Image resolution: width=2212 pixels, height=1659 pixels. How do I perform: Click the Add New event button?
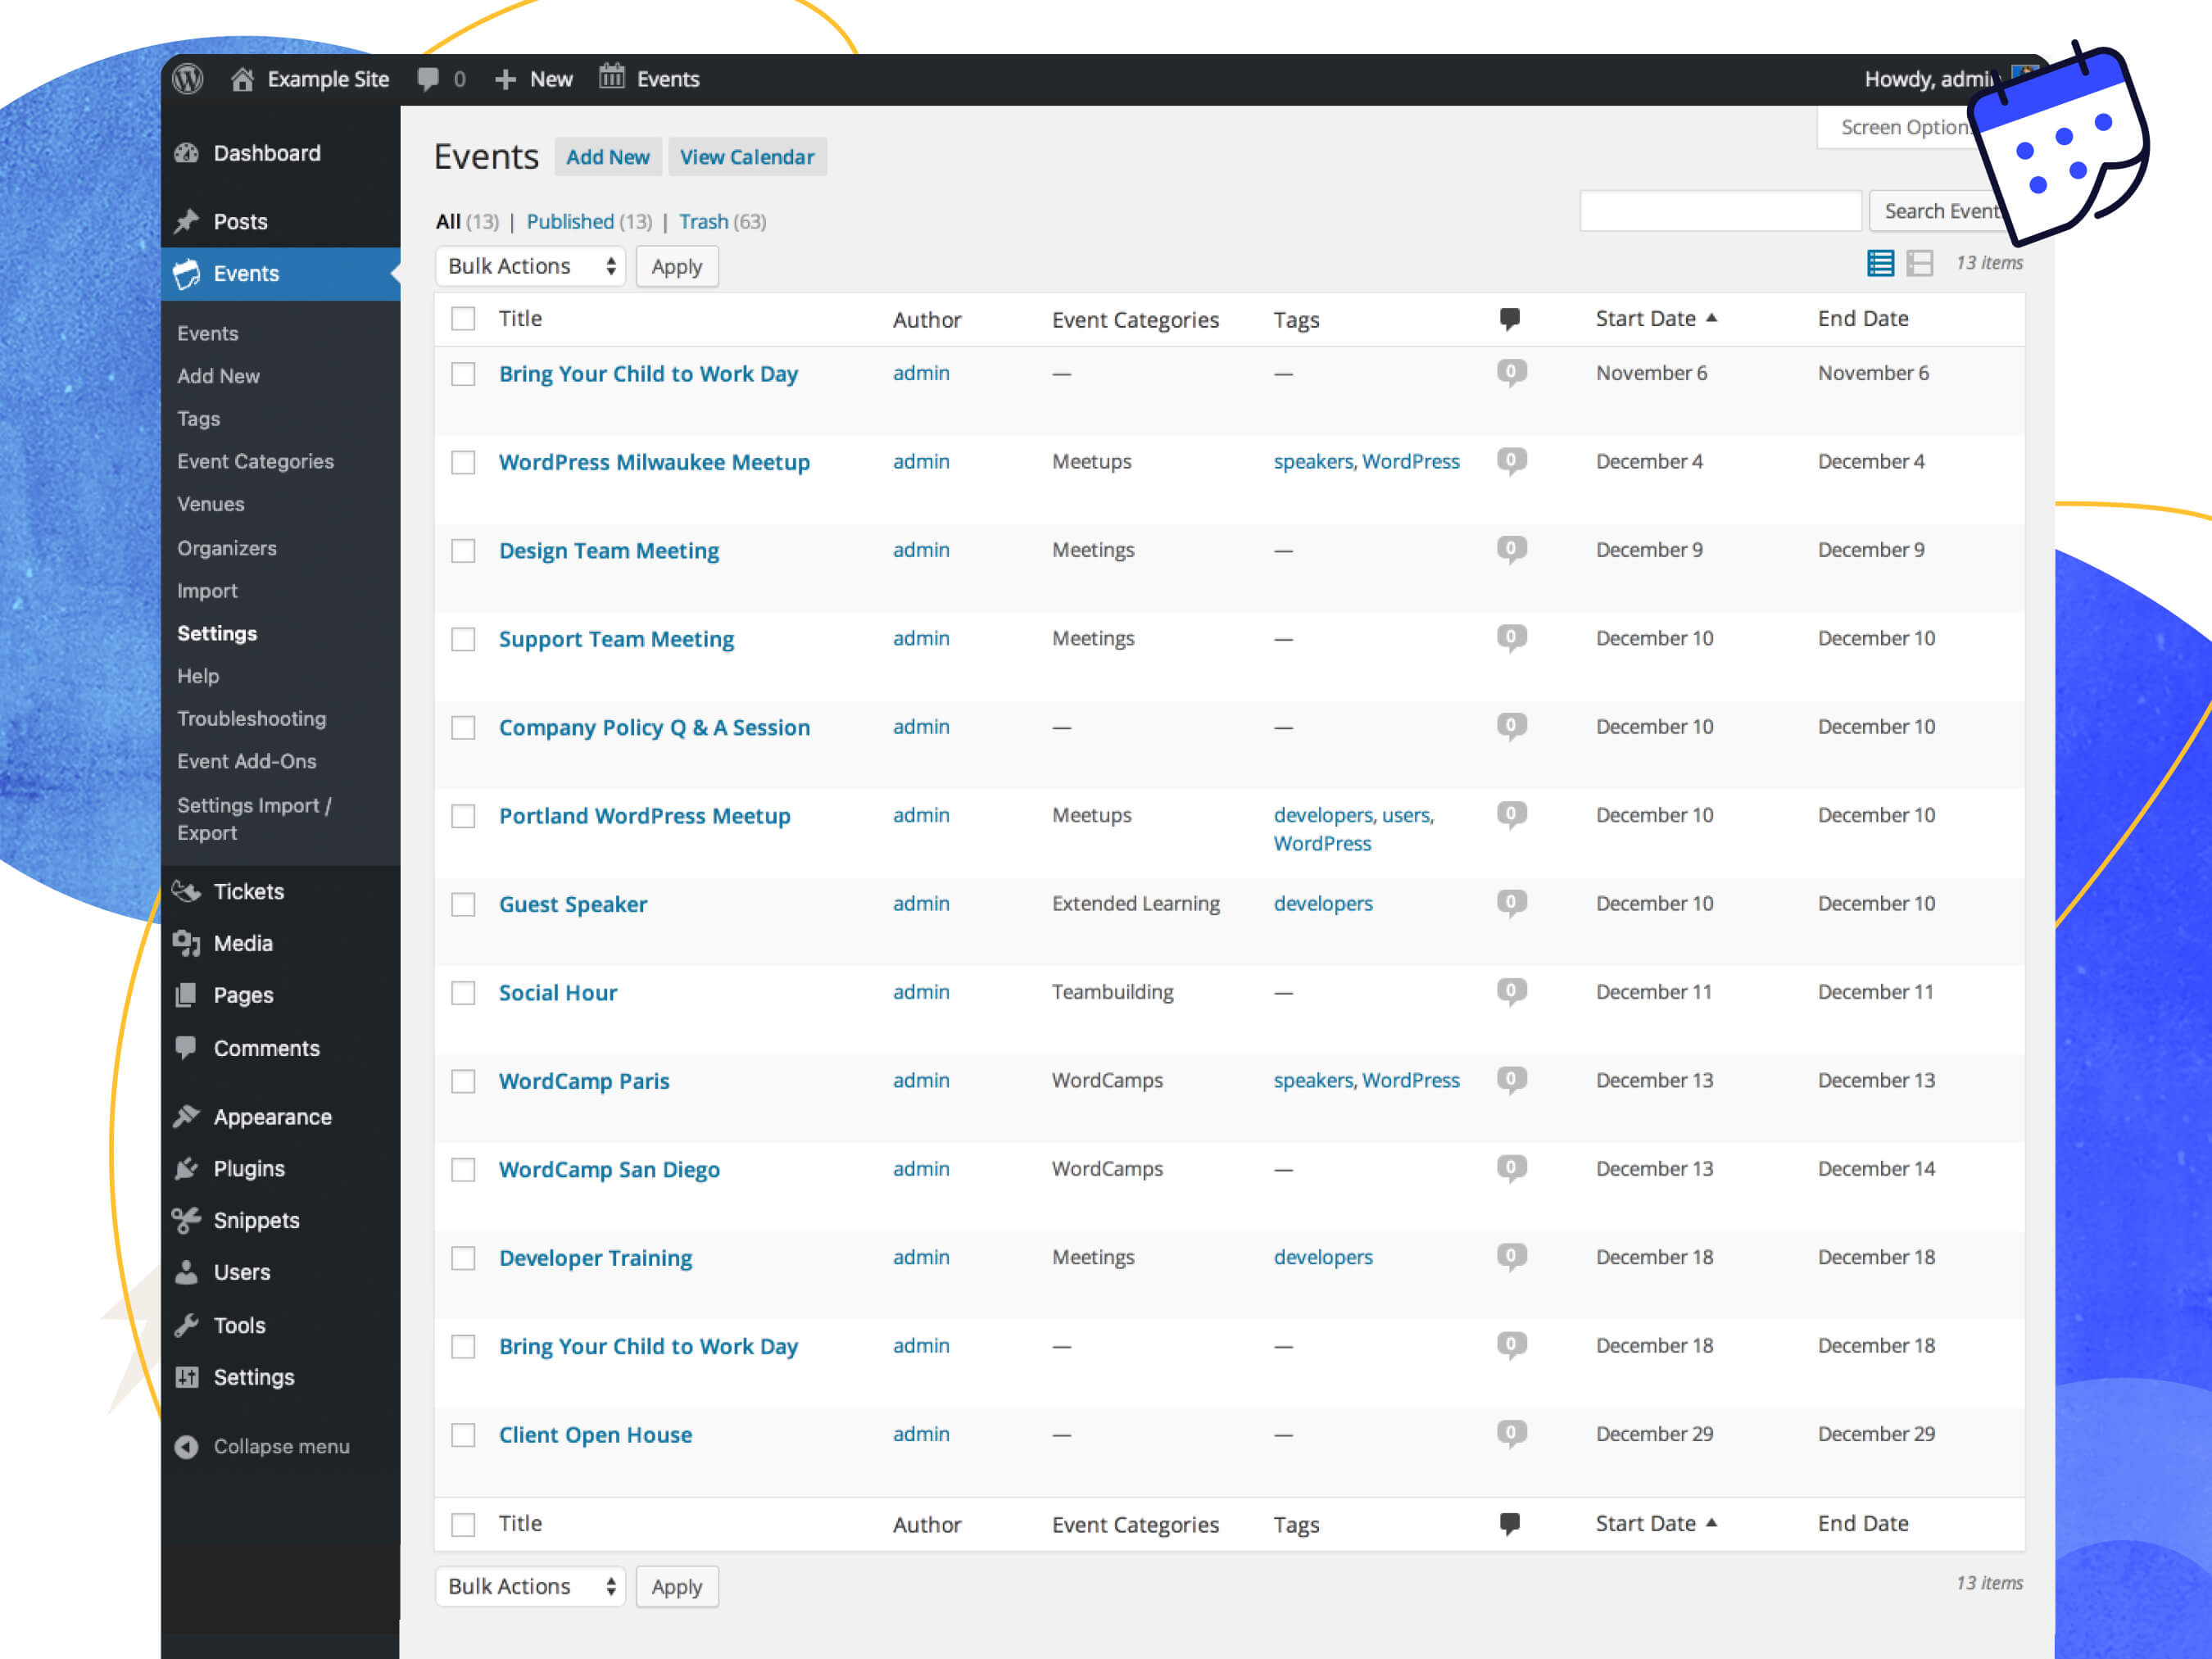(x=608, y=156)
